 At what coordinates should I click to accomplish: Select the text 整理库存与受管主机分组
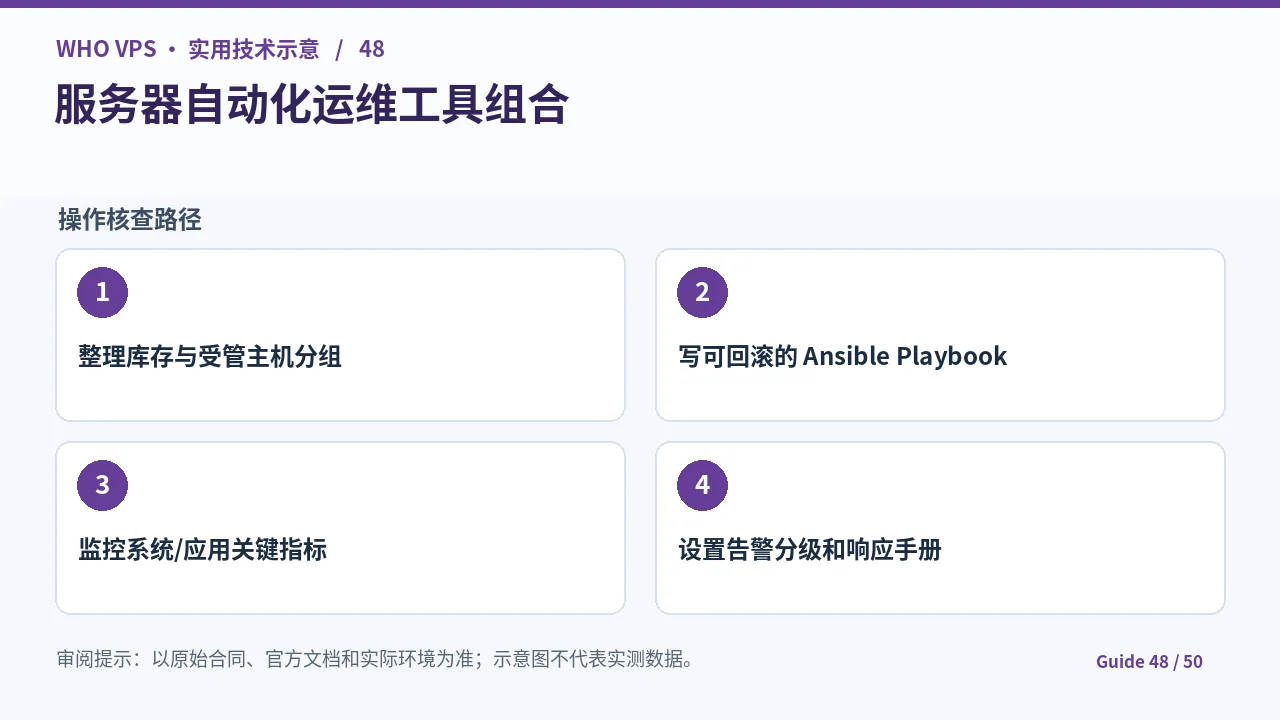coord(210,356)
